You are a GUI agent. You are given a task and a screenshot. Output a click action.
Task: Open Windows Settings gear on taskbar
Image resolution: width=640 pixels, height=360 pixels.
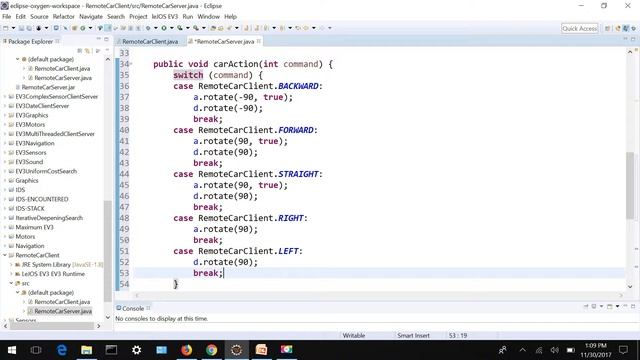(136, 350)
